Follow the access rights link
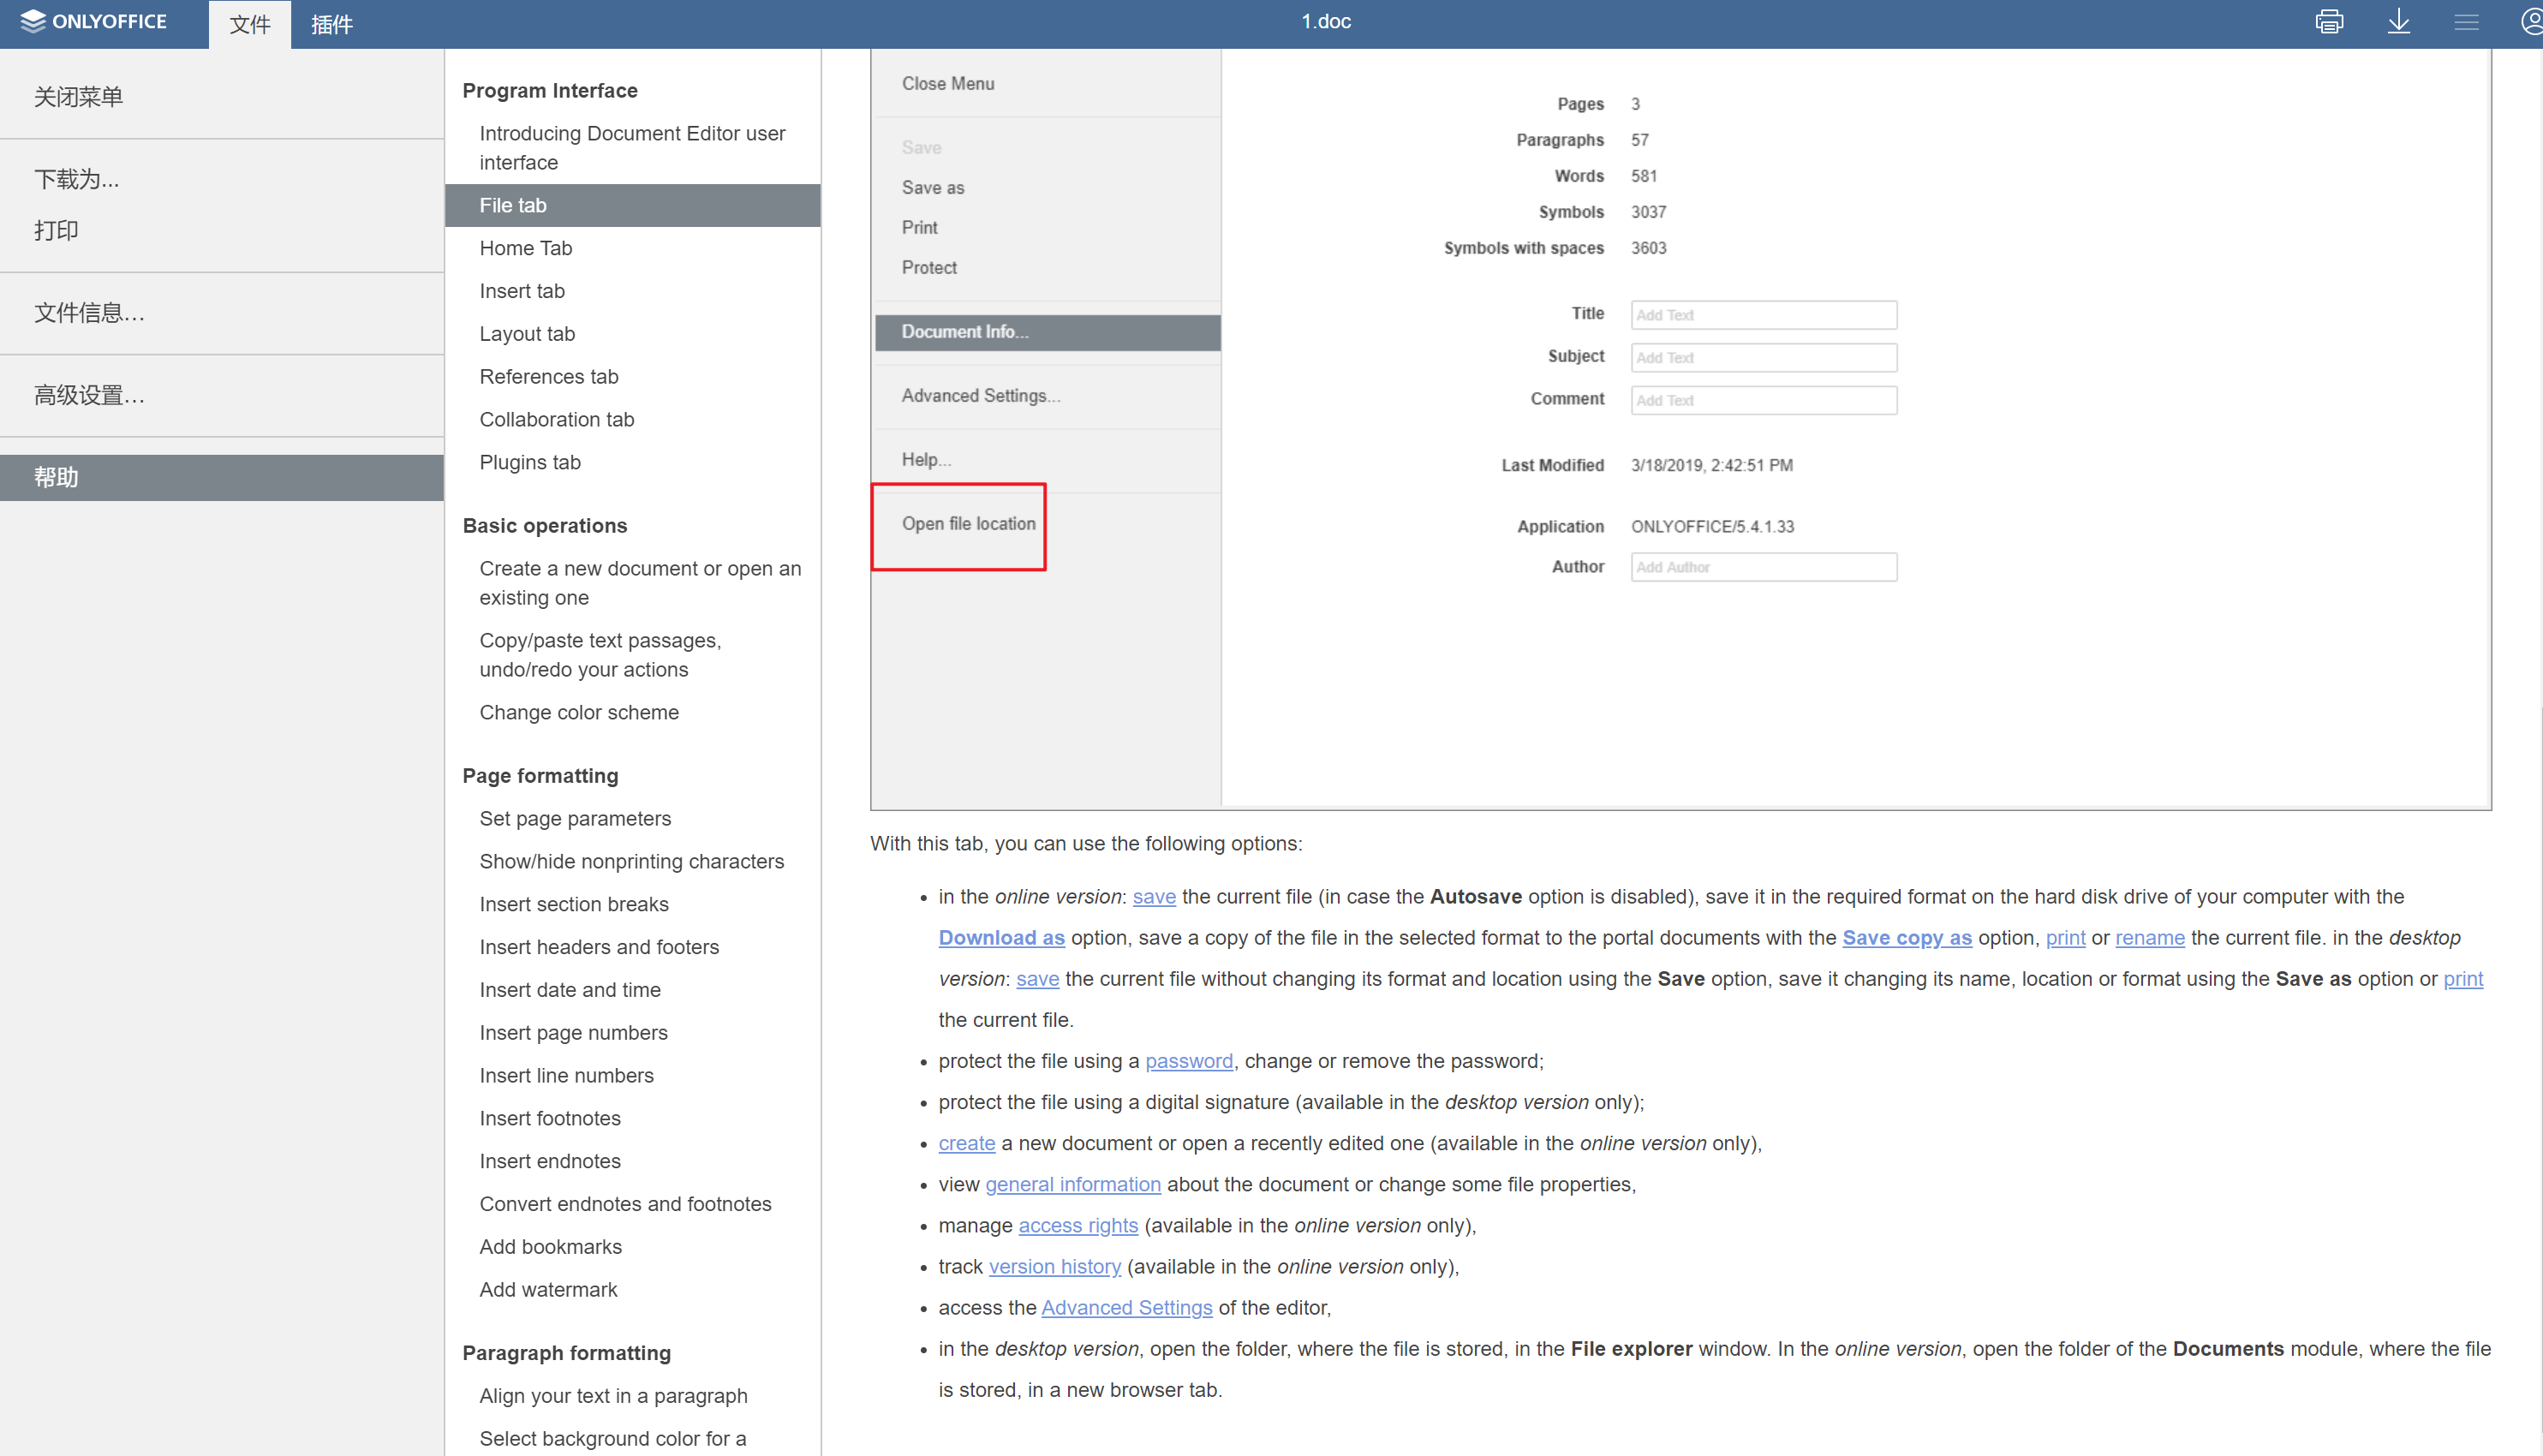Image resolution: width=2543 pixels, height=1456 pixels. pos(1077,1225)
